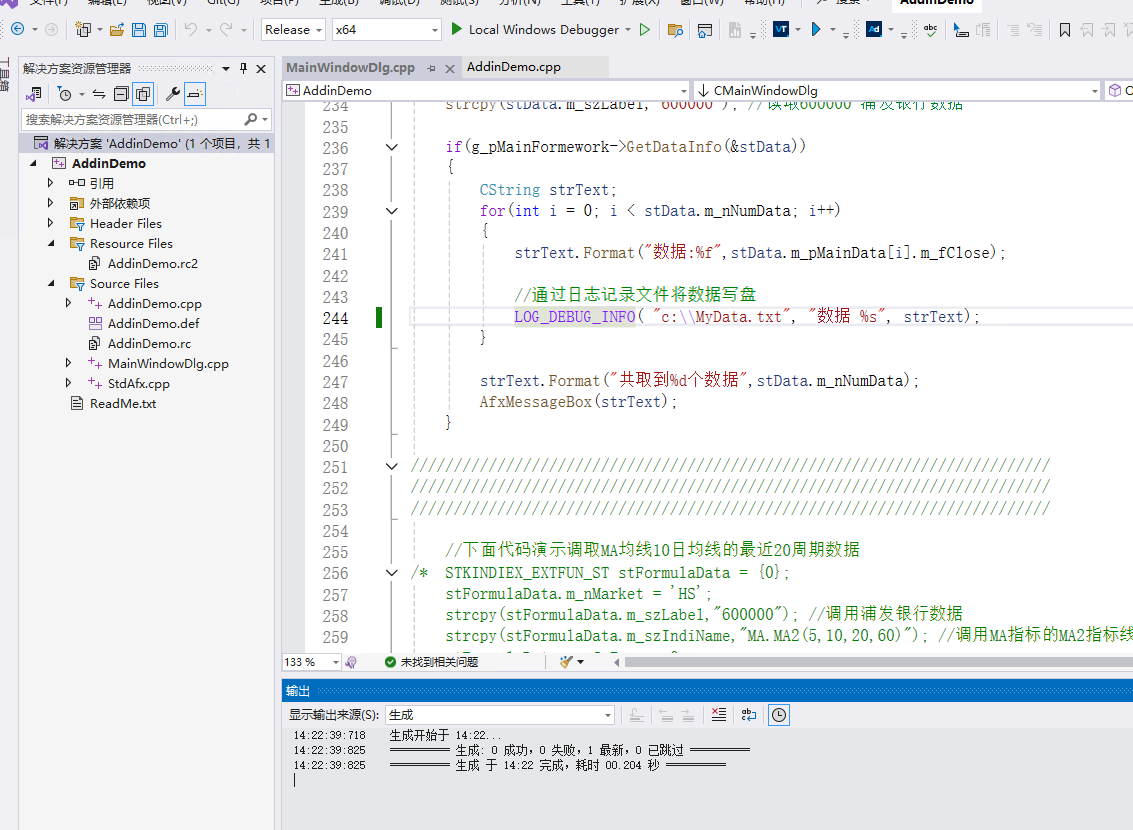Viewport: 1133px width, 830px height.
Task: Click Solution Explorer switch views icon
Action: pos(33,94)
